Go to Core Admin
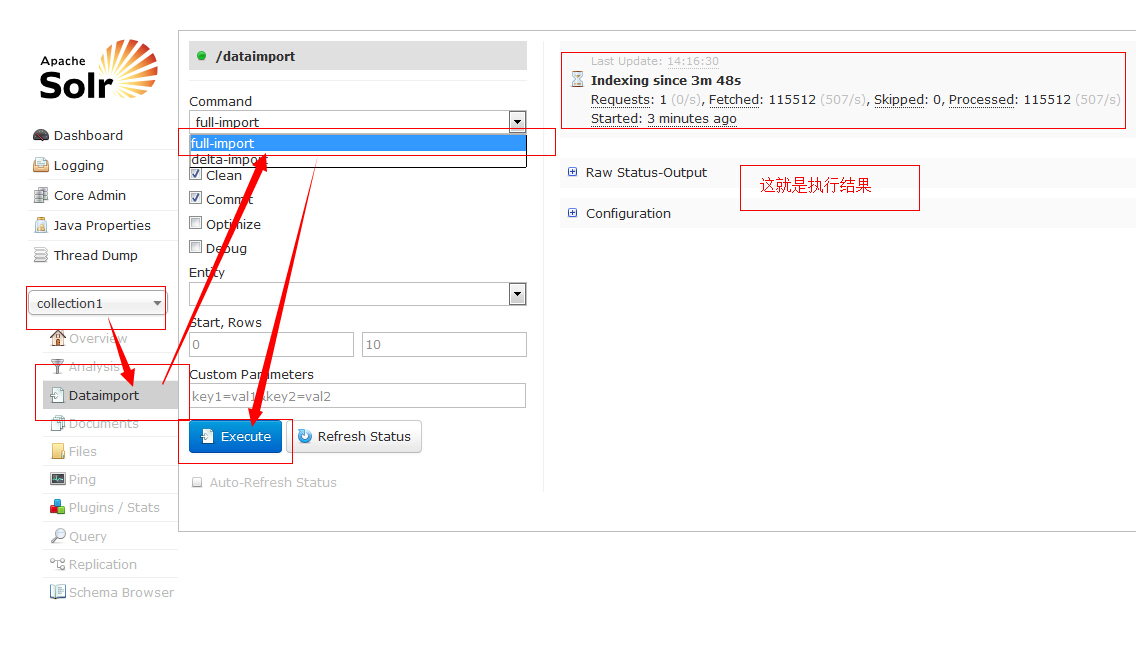Viewport: 1136px width, 654px height. [x=90, y=196]
